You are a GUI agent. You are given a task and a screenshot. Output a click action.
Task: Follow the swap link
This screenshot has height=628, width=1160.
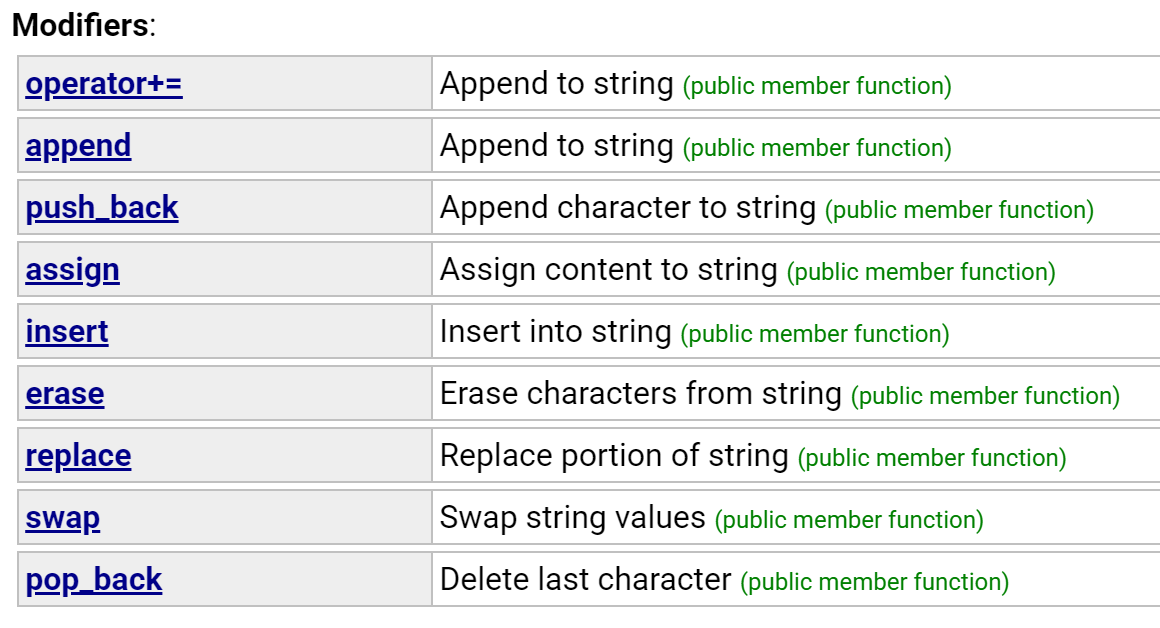pyautogui.click(x=63, y=518)
